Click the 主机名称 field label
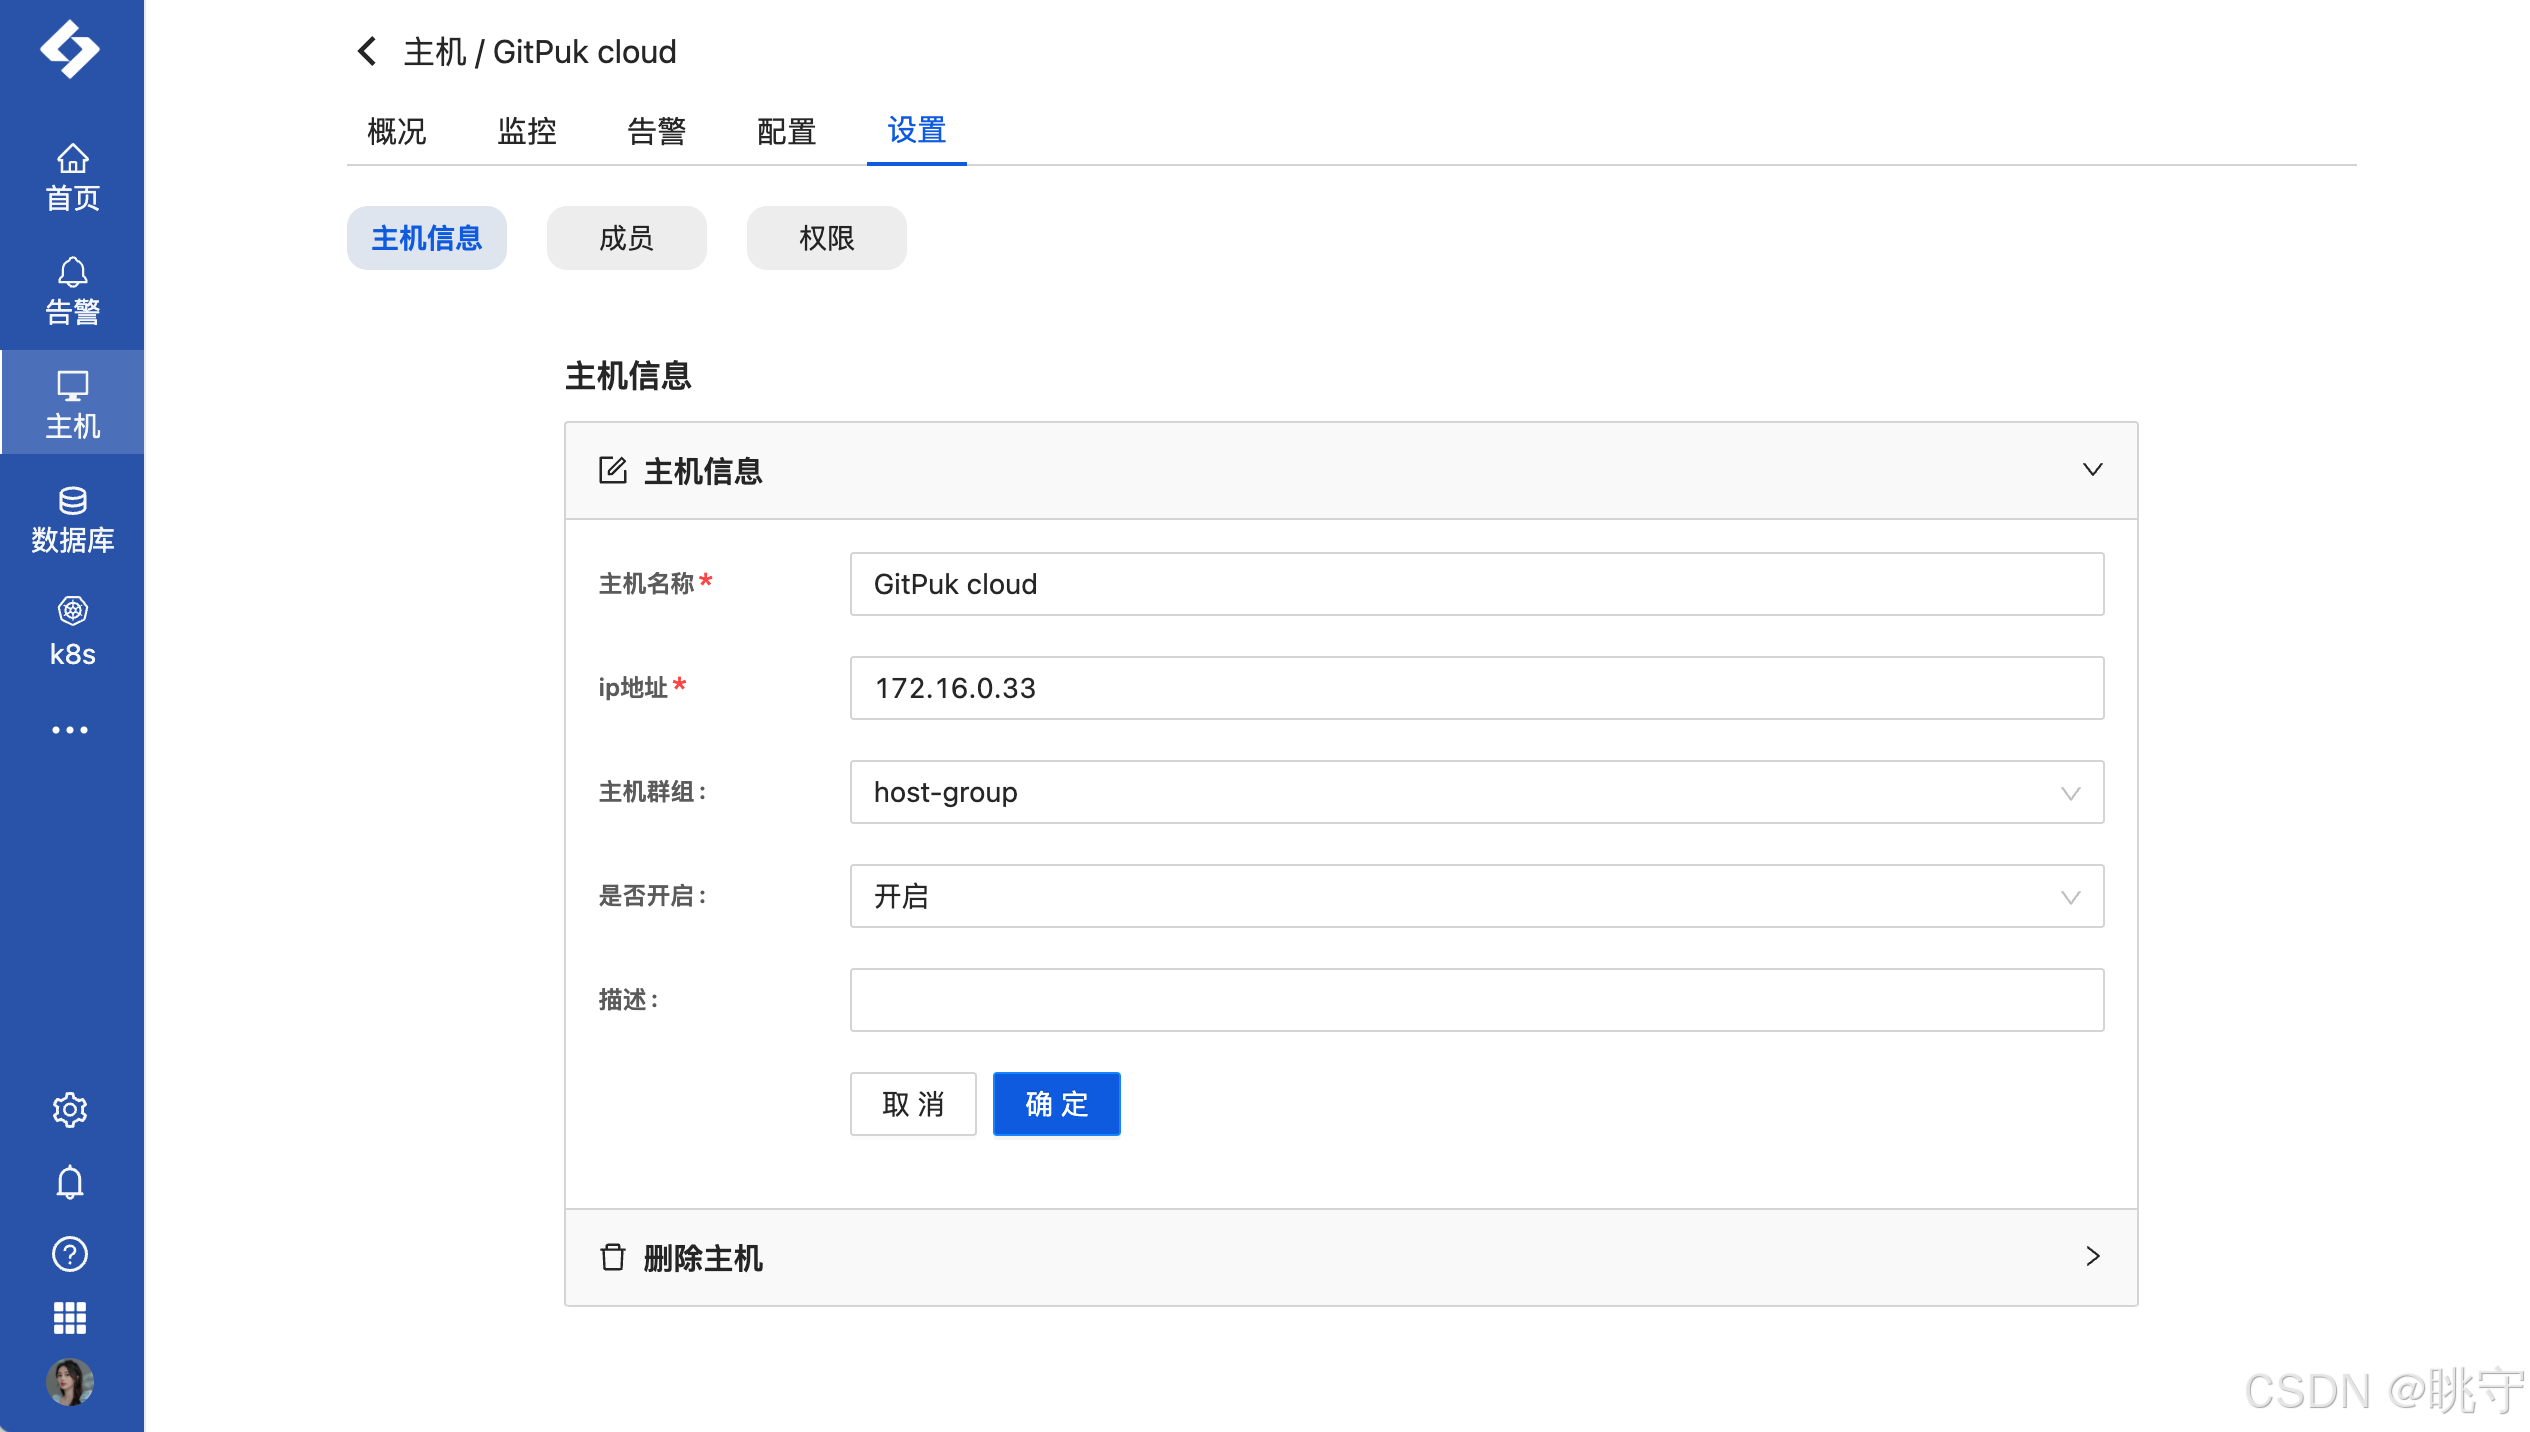This screenshot has width=2530, height=1432. [647, 584]
